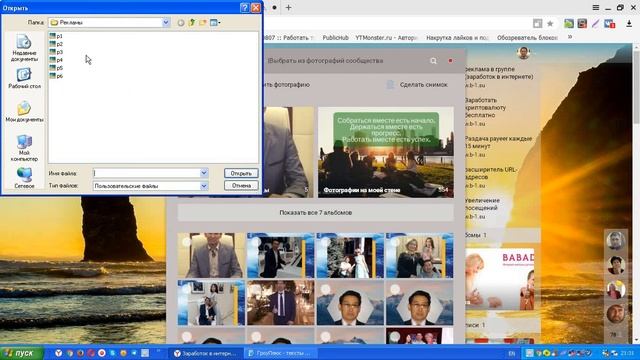Open the Реклама в группе ad link
This screenshot has width=640, height=360.
[499, 73]
